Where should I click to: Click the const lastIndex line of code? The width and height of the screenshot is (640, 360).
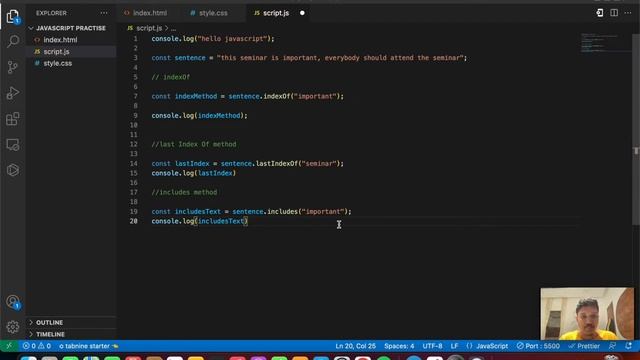pyautogui.click(x=248, y=163)
